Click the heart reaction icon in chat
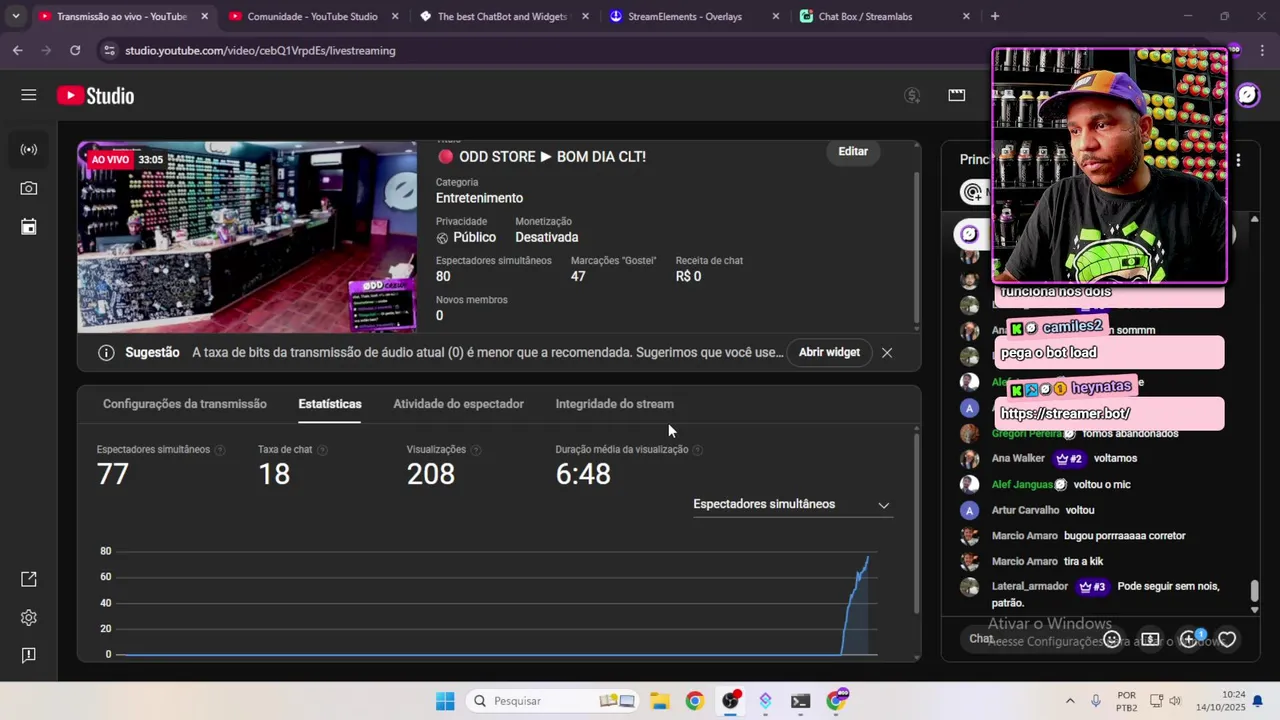1280x720 pixels. (x=1227, y=639)
